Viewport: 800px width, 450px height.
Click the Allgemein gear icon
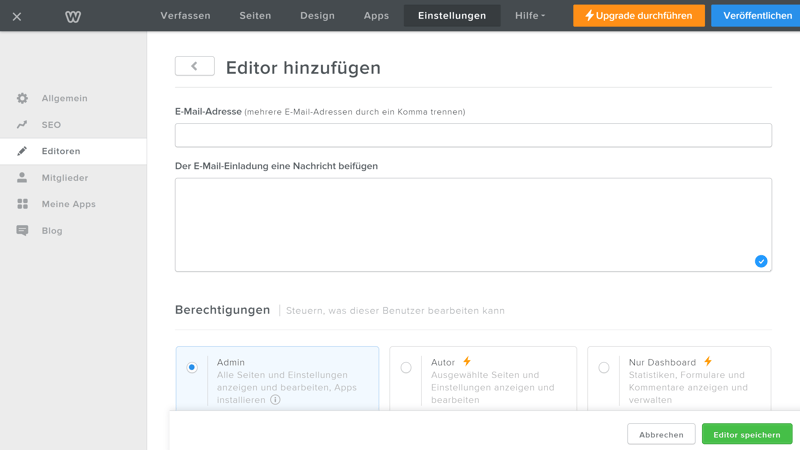point(22,98)
